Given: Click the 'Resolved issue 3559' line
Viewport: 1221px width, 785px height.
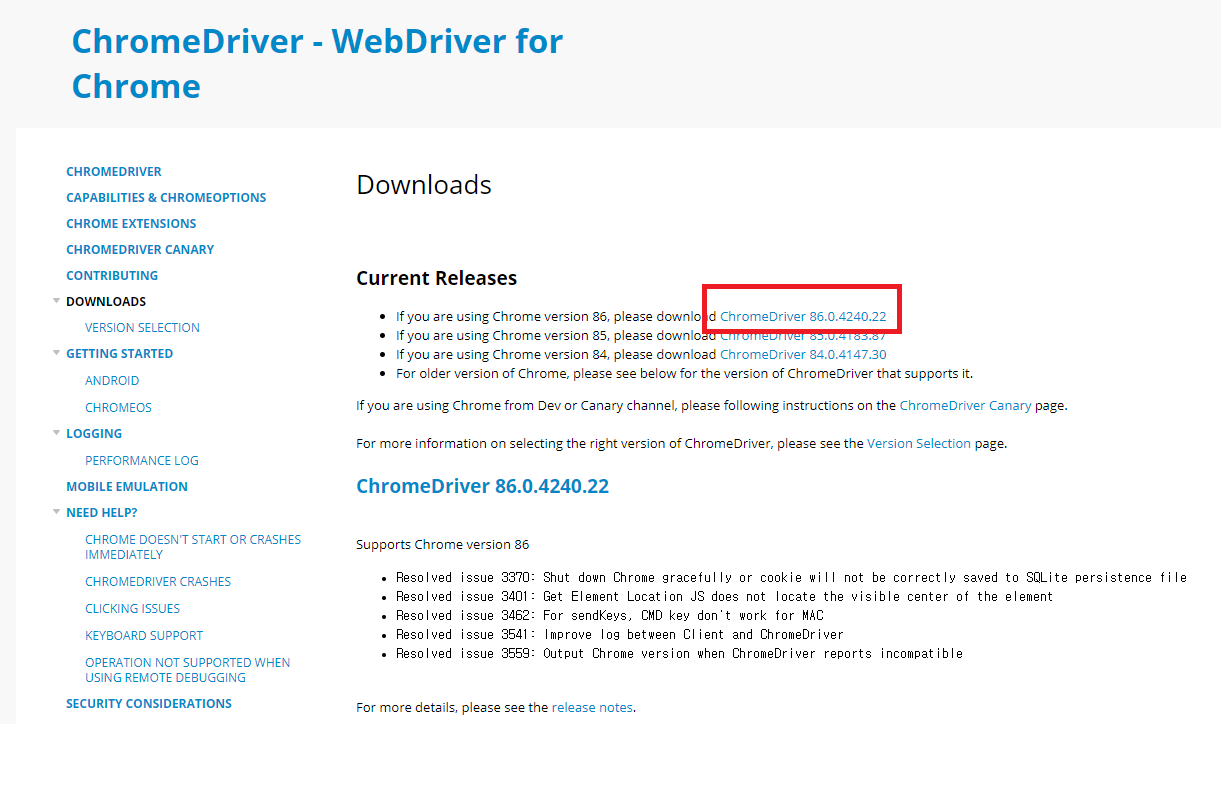Looking at the screenshot, I should click(679, 653).
